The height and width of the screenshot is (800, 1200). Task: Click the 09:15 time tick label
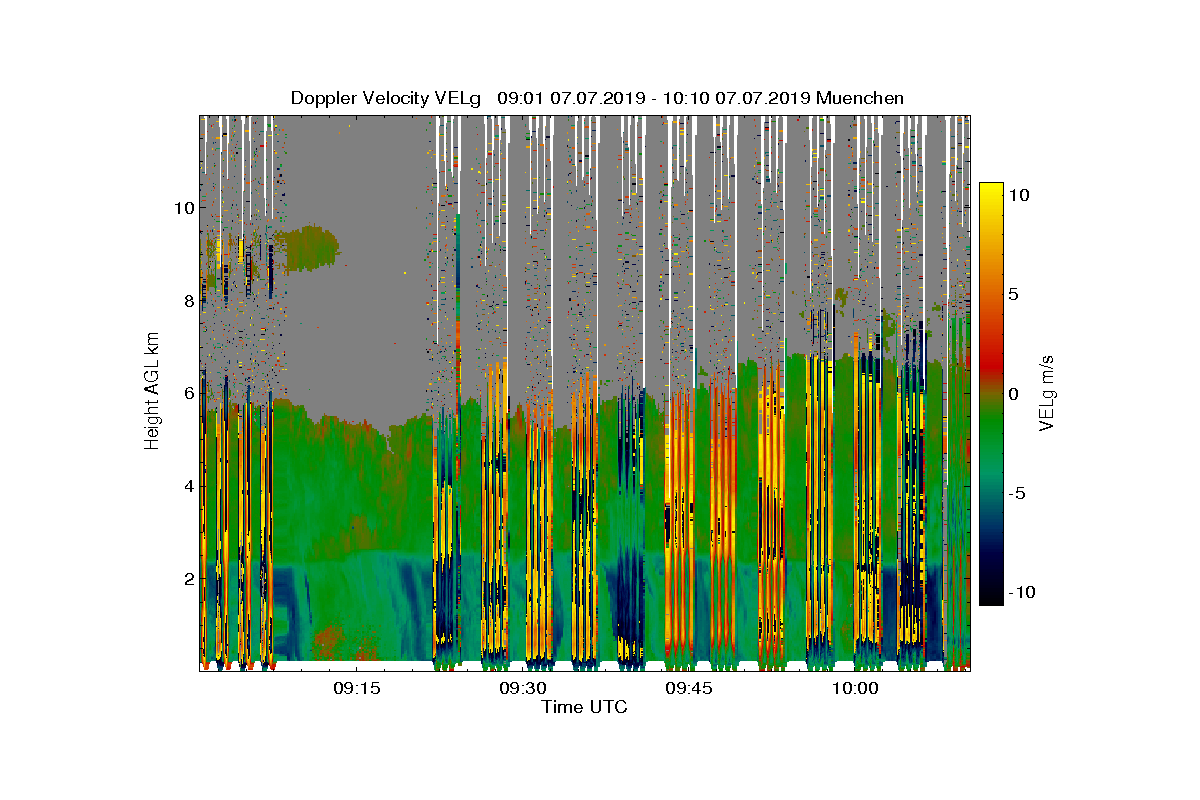[x=356, y=688]
